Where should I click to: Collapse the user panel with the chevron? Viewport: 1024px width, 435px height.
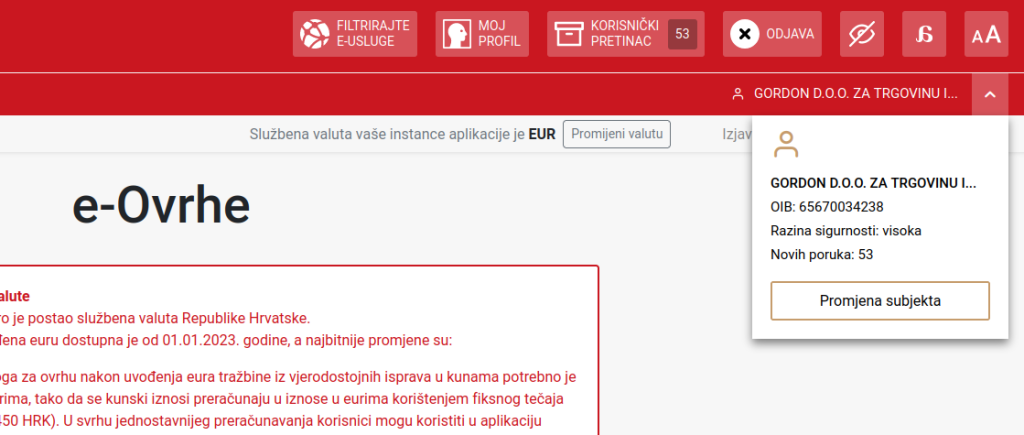coord(989,94)
